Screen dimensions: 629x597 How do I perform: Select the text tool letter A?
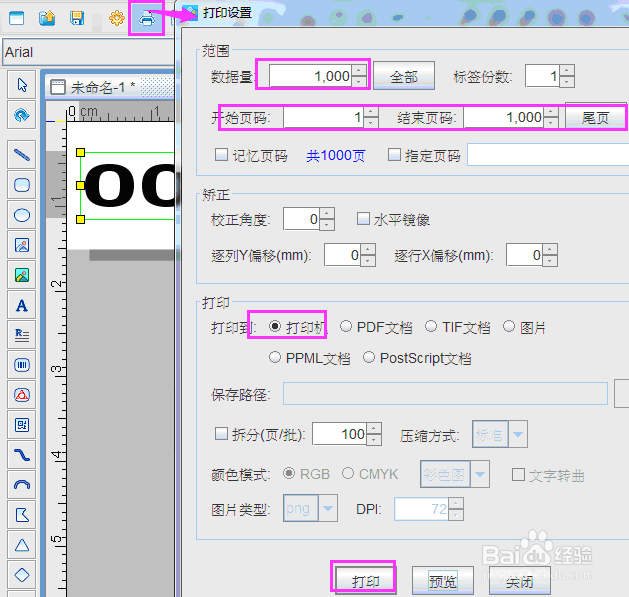22,305
